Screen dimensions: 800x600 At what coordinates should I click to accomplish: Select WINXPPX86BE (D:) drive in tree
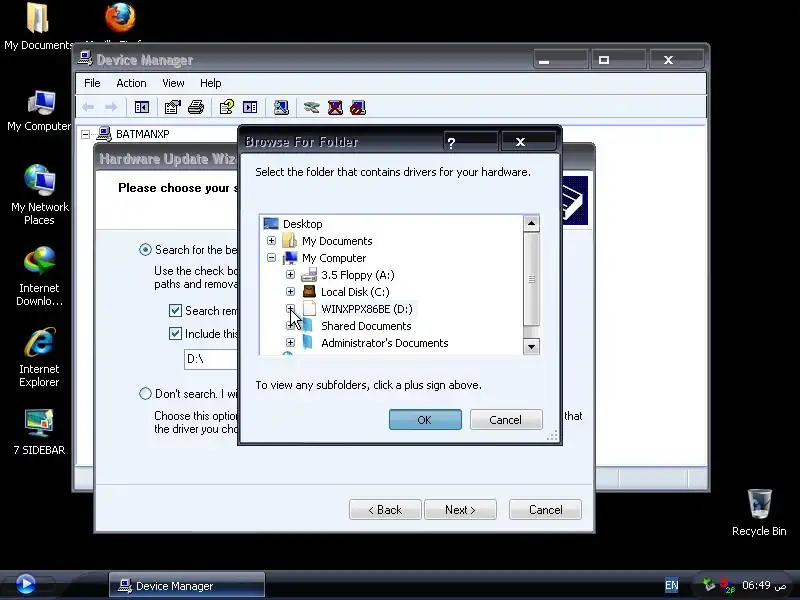click(x=367, y=309)
